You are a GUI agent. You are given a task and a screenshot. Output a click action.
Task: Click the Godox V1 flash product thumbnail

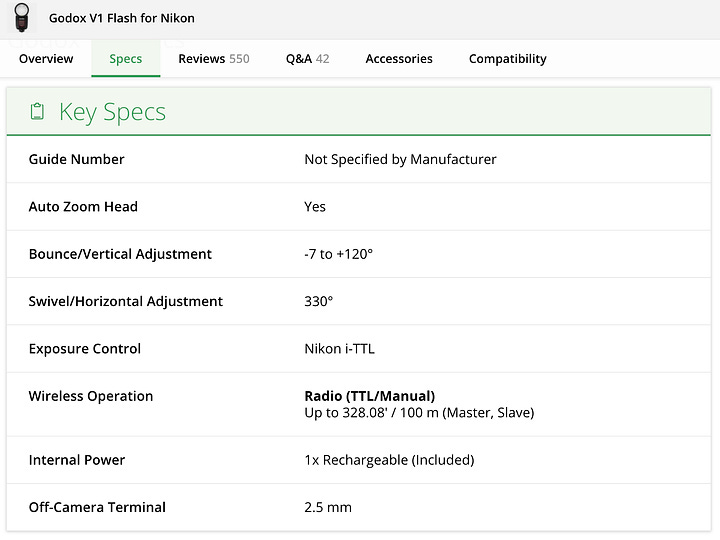pos(21,17)
